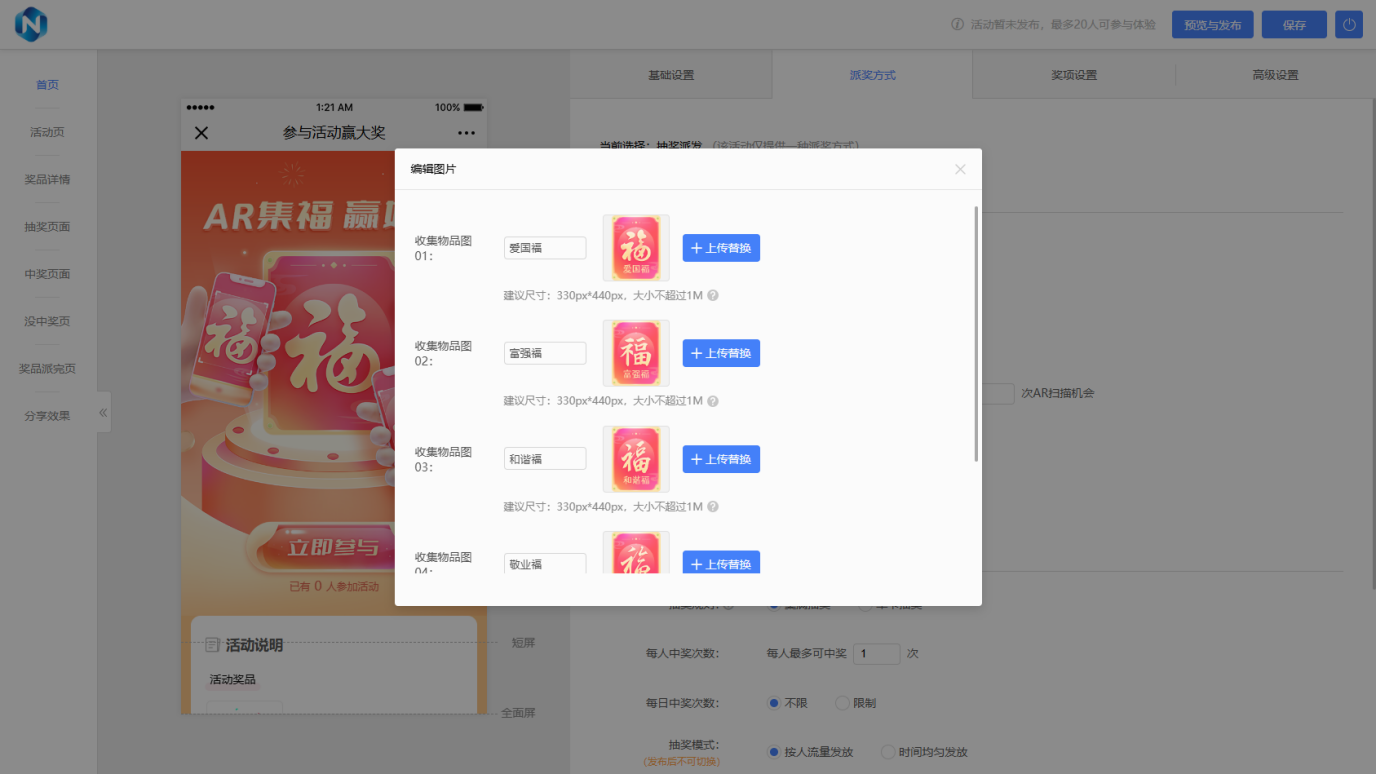
Task: Collapse the left sidebar with the « arrow
Action: coord(102,410)
